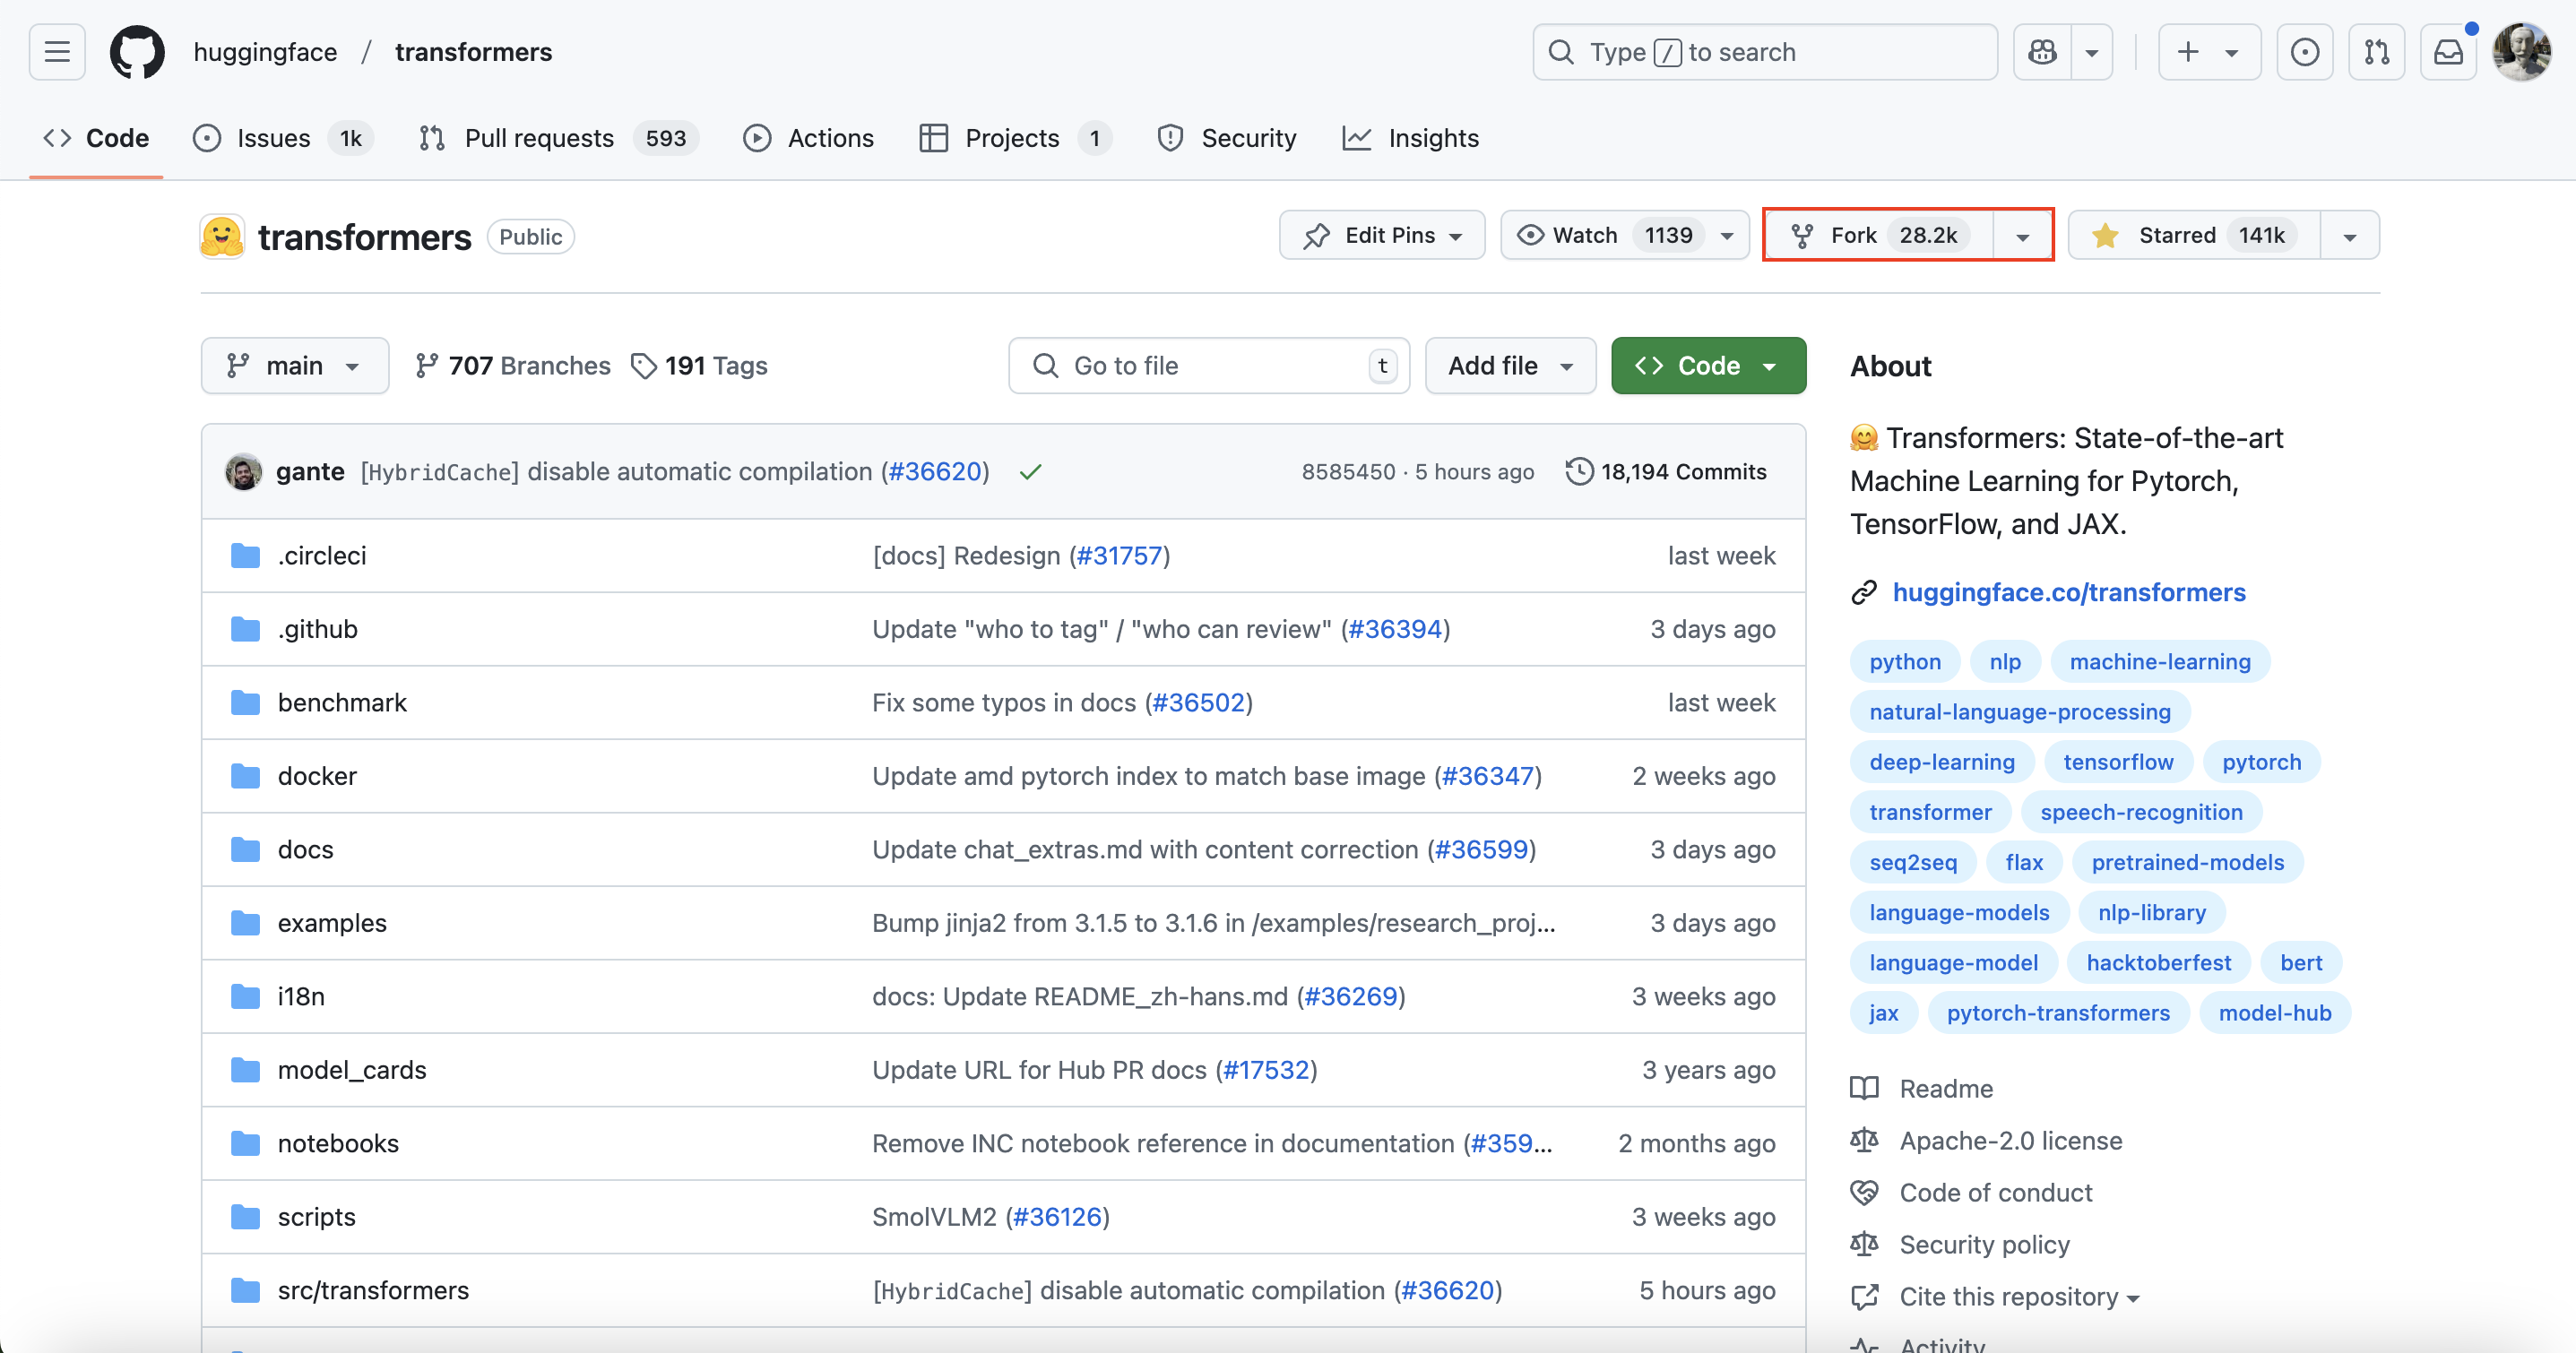Open the star lists dropdown arrow

coord(2350,236)
